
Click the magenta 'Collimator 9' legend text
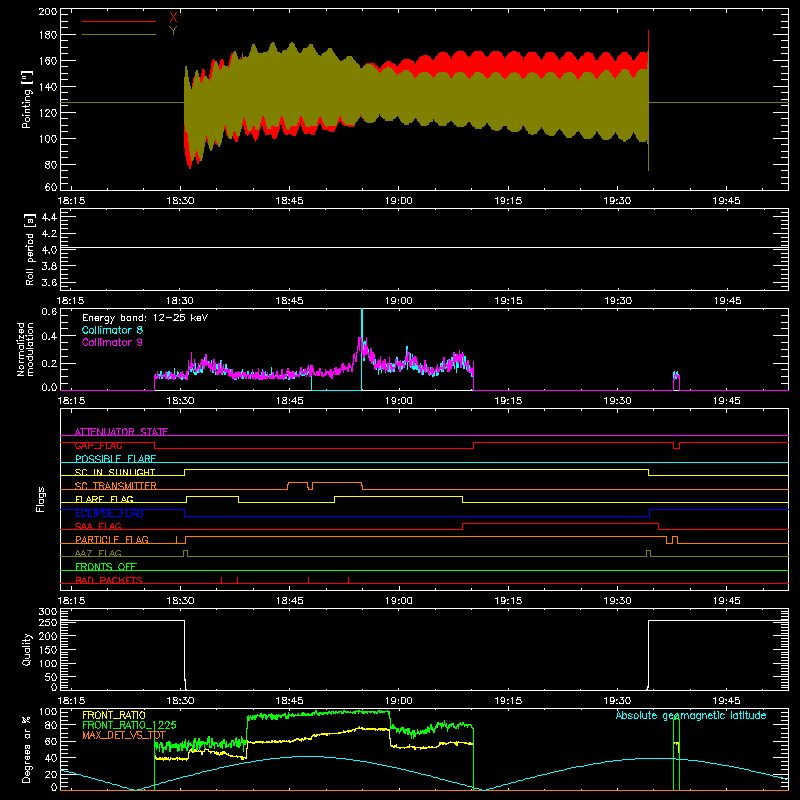(112, 342)
